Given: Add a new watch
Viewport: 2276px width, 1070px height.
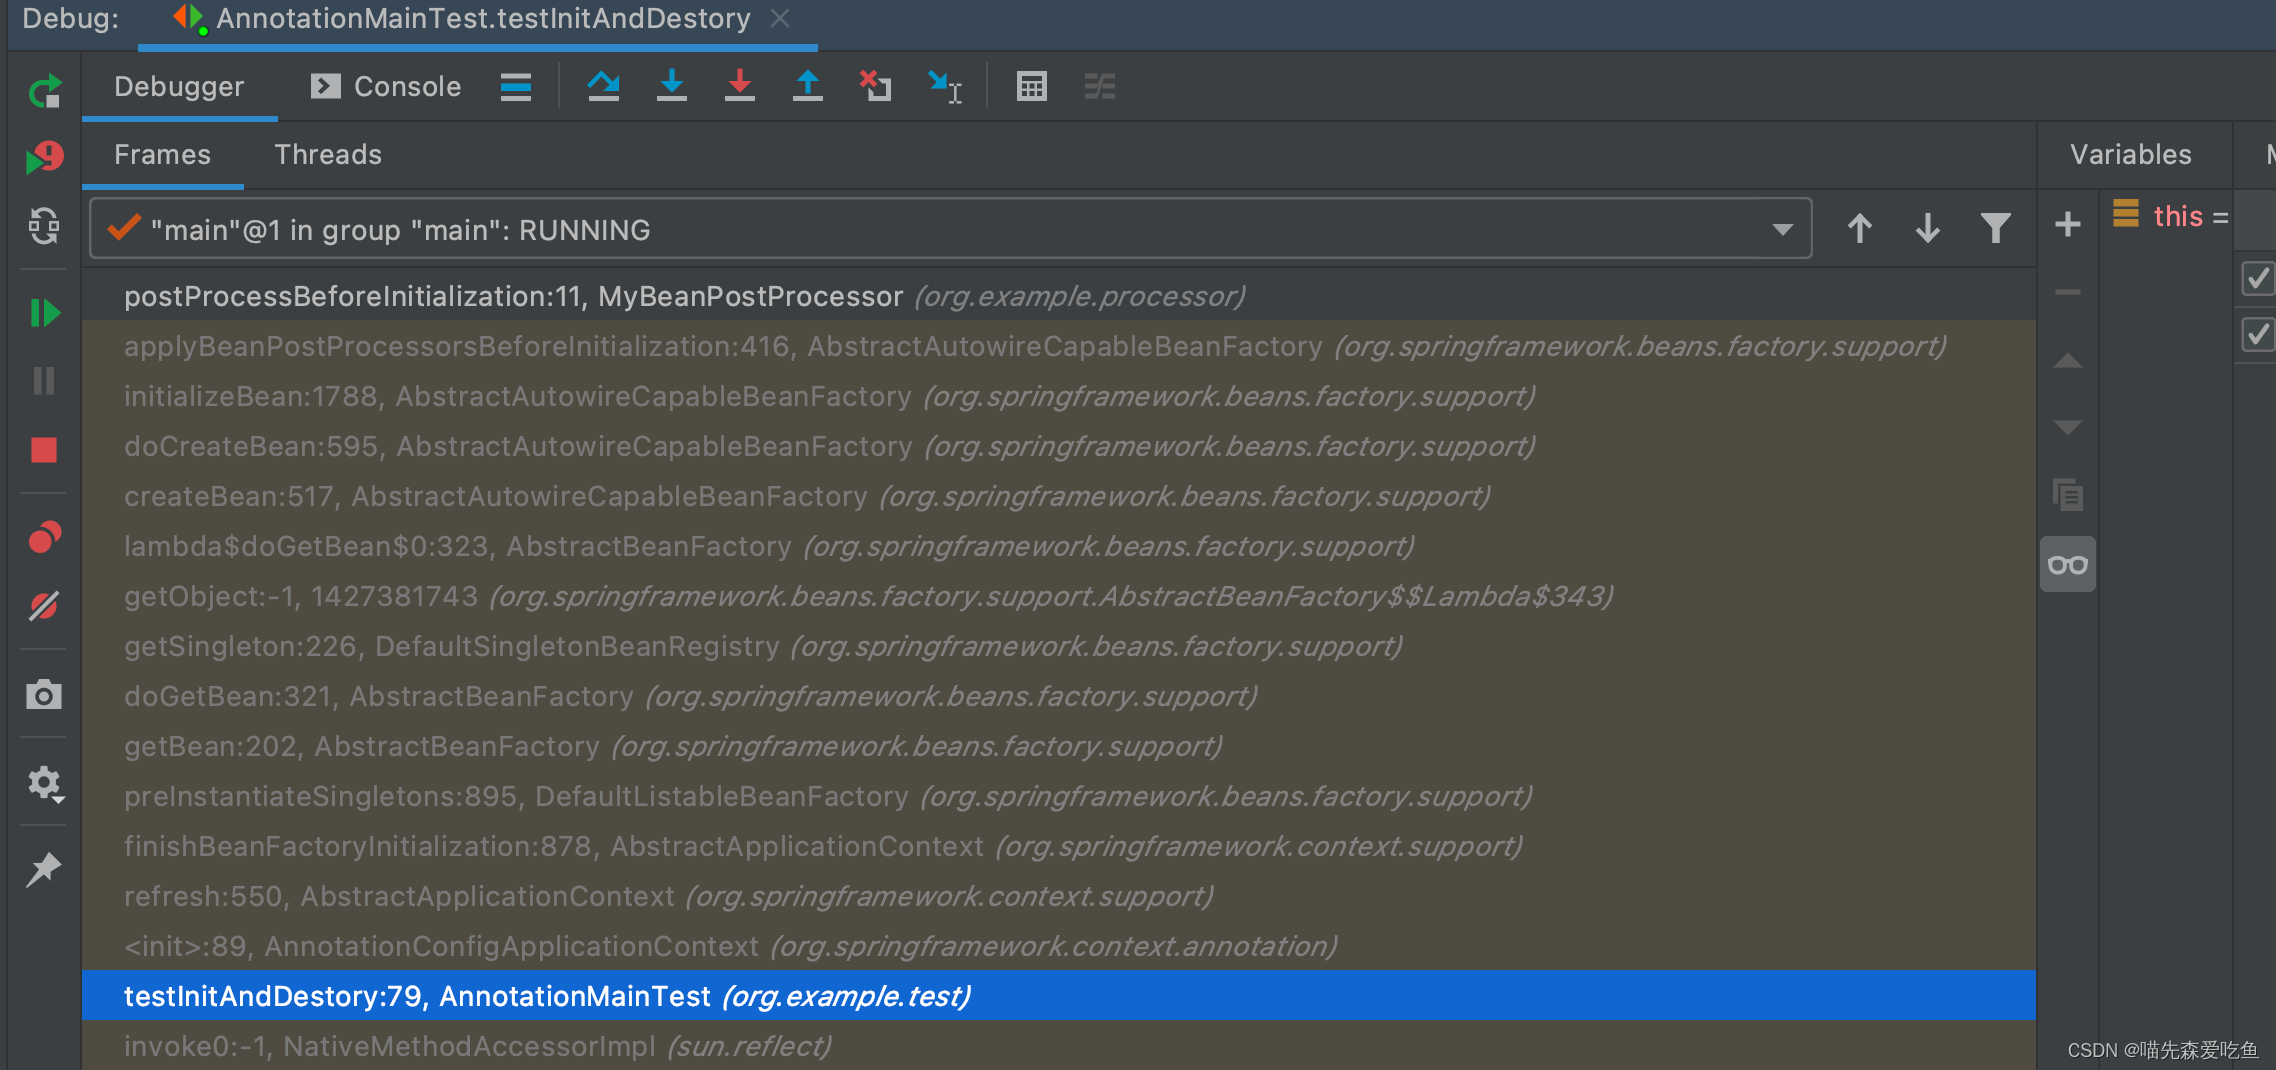Looking at the screenshot, I should pos(2067,224).
